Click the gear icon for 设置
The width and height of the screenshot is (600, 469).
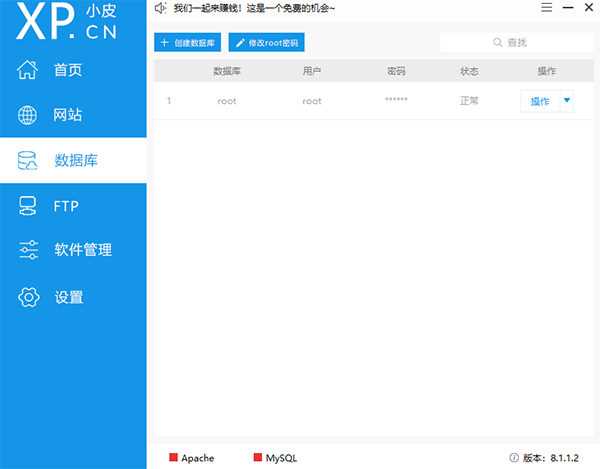pyautogui.click(x=29, y=297)
